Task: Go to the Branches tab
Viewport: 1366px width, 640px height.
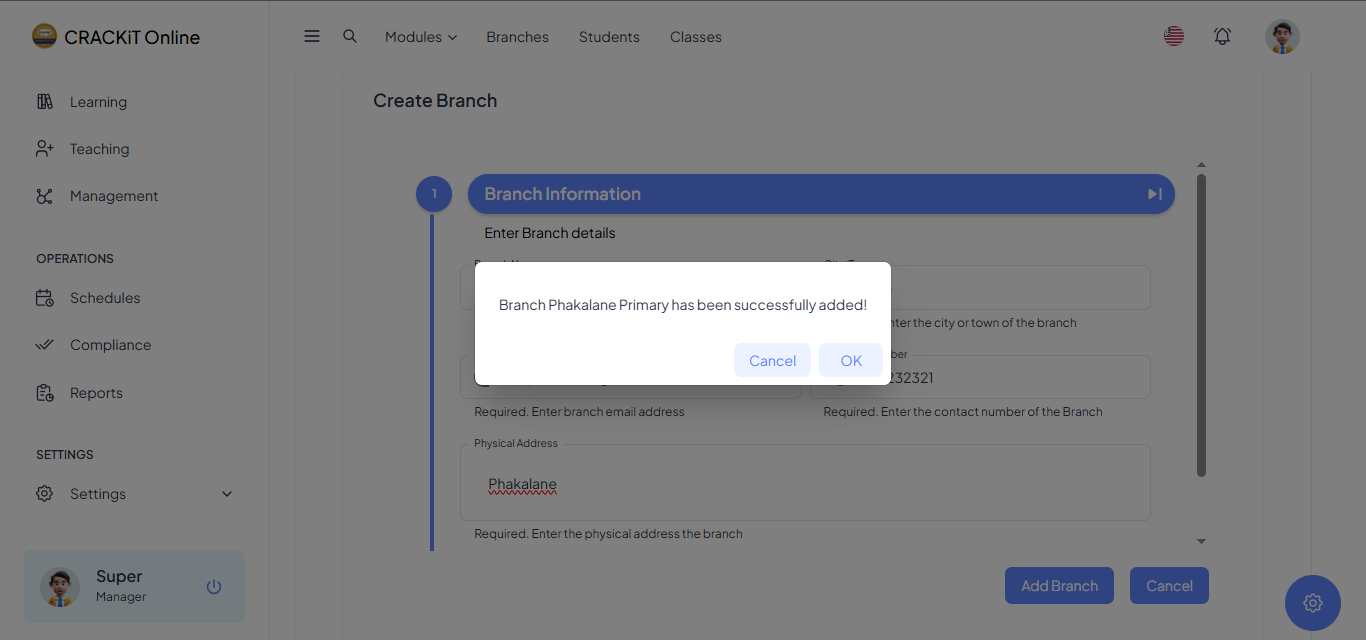Action: [517, 37]
